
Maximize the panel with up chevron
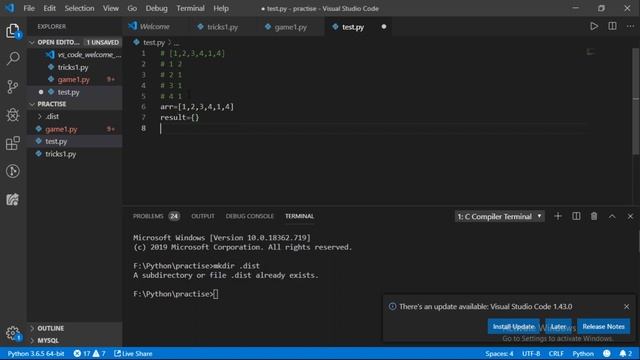click(x=612, y=216)
